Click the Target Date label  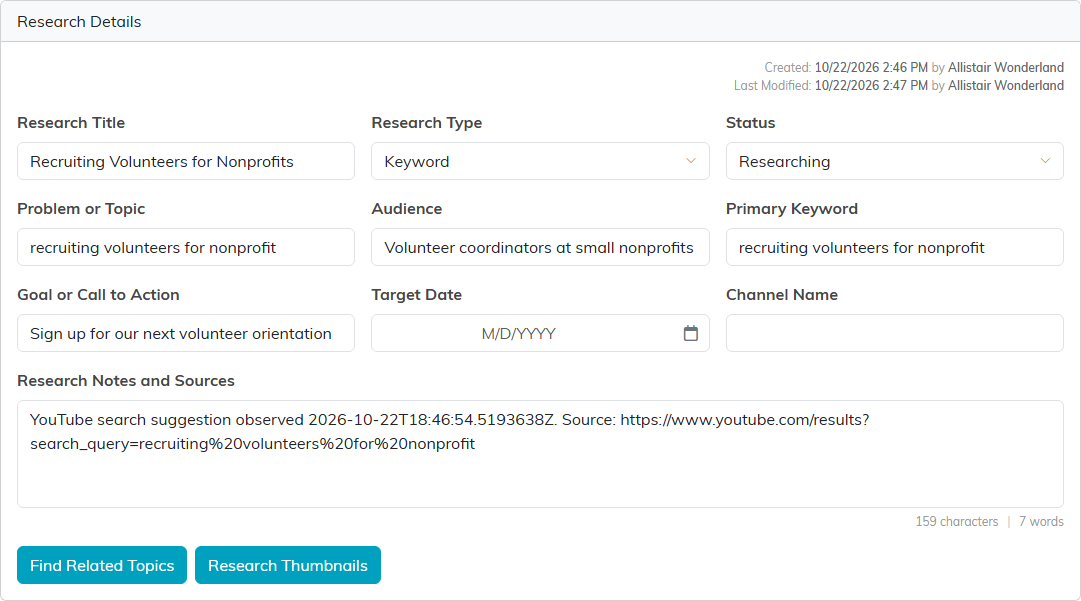pyautogui.click(x=416, y=294)
